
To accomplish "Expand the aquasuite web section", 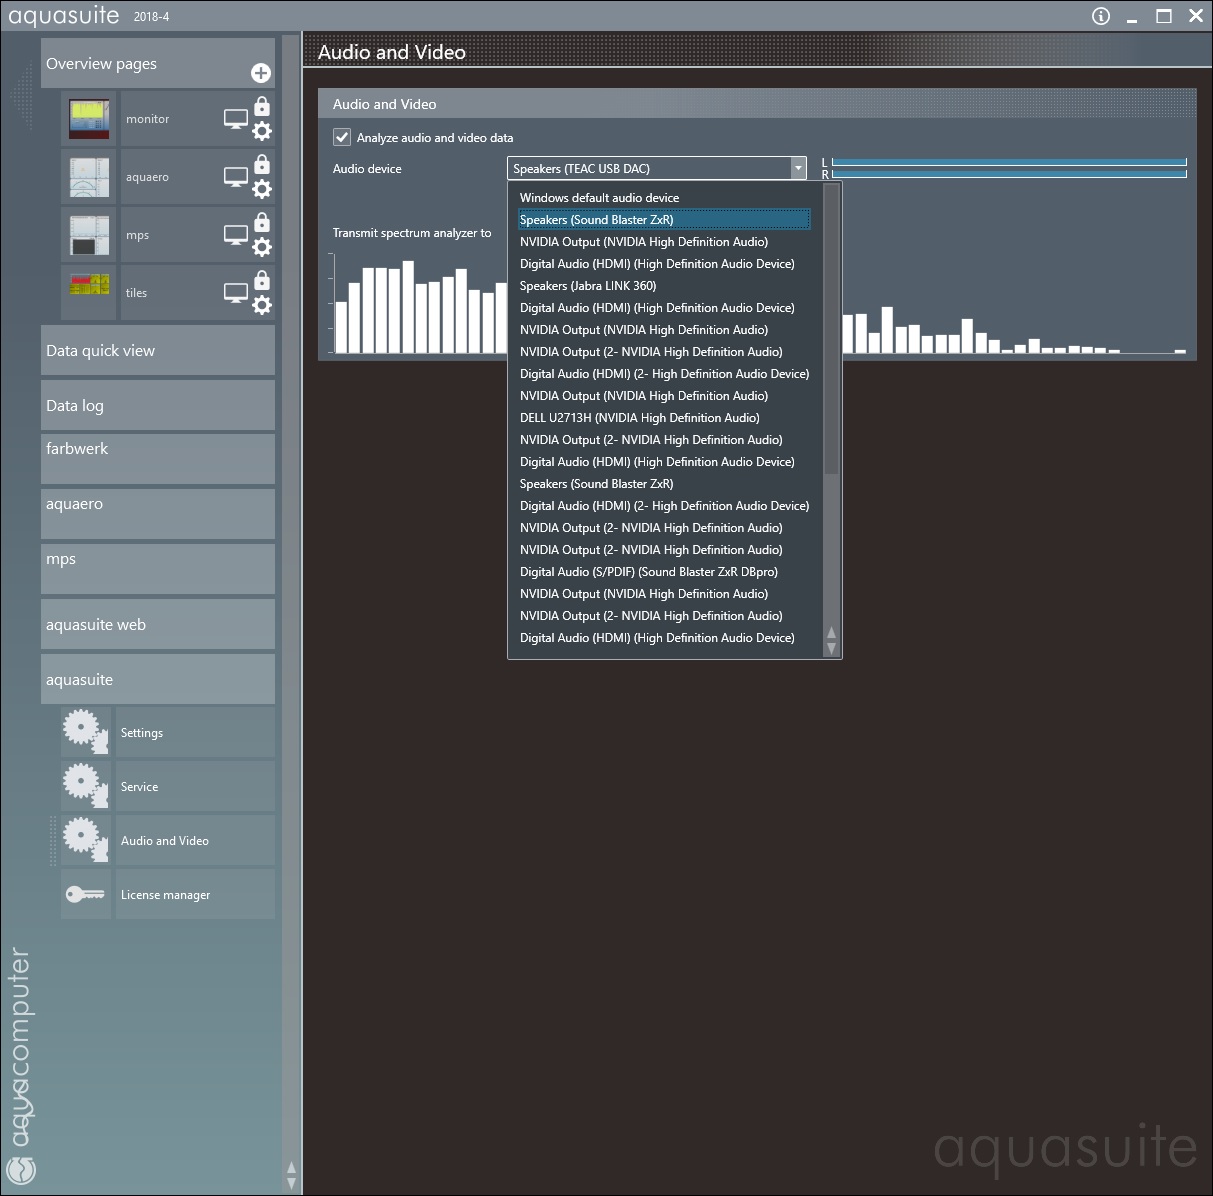I will pos(158,624).
